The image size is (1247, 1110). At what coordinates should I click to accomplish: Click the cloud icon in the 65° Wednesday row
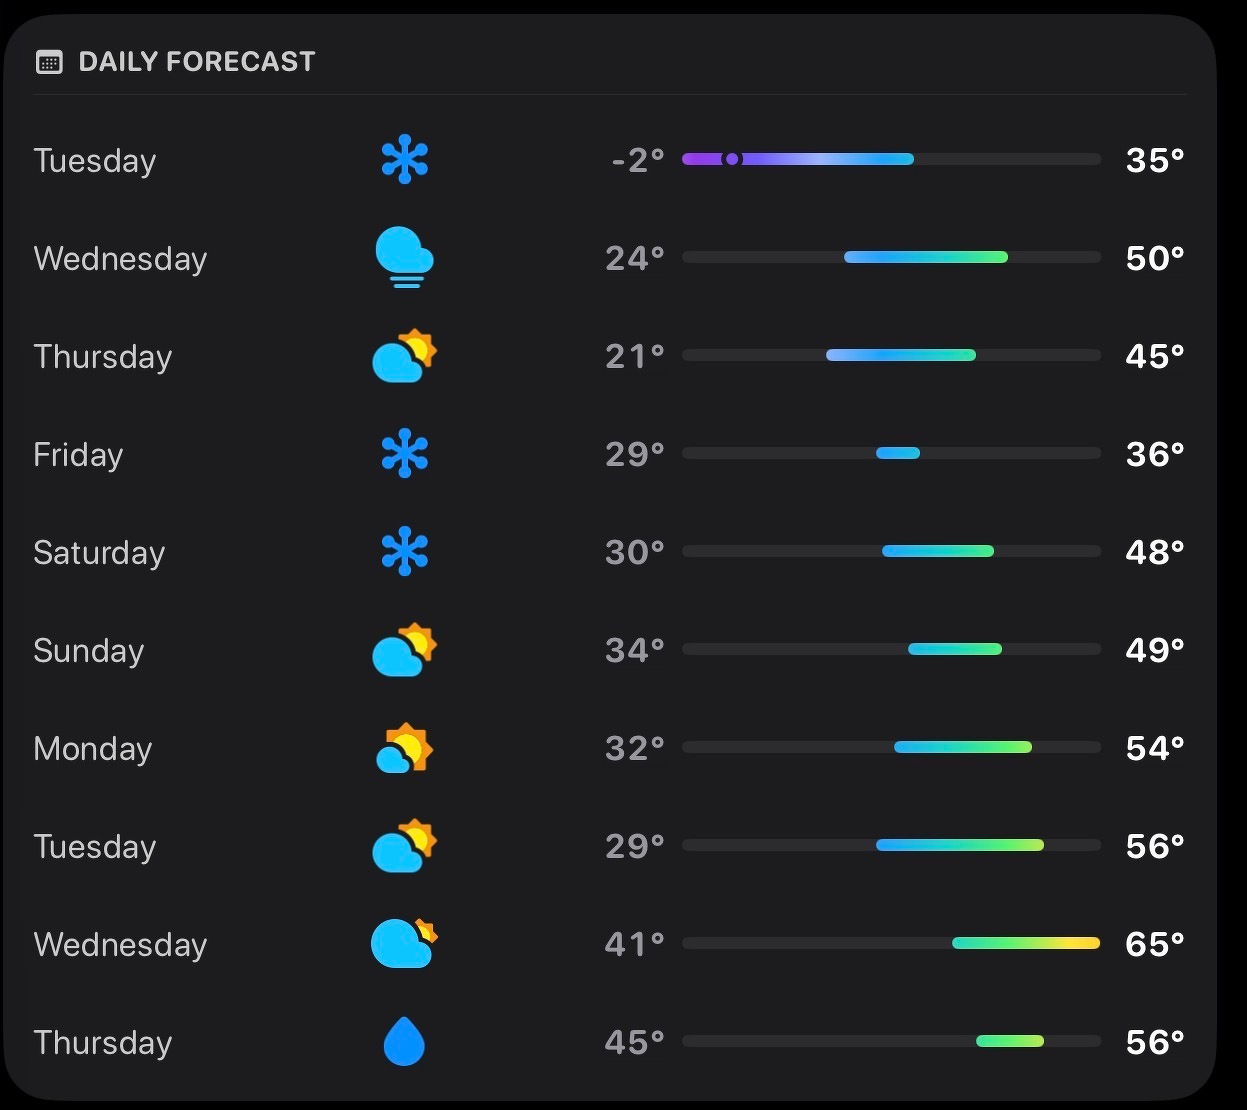[x=404, y=944]
